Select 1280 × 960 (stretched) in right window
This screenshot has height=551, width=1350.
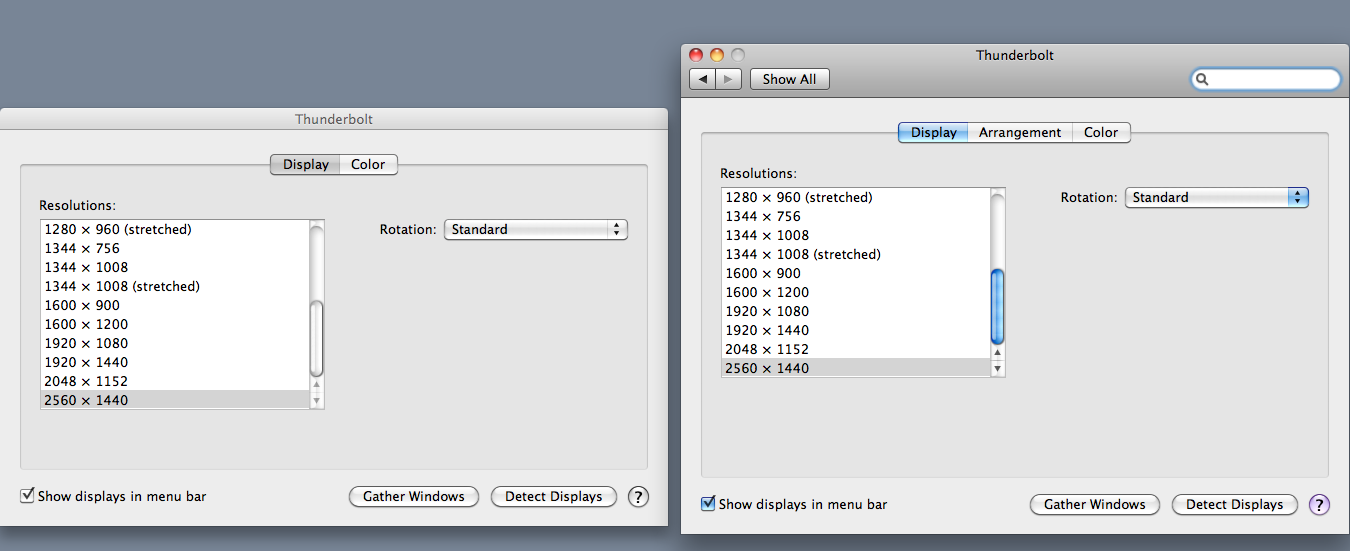pos(856,198)
